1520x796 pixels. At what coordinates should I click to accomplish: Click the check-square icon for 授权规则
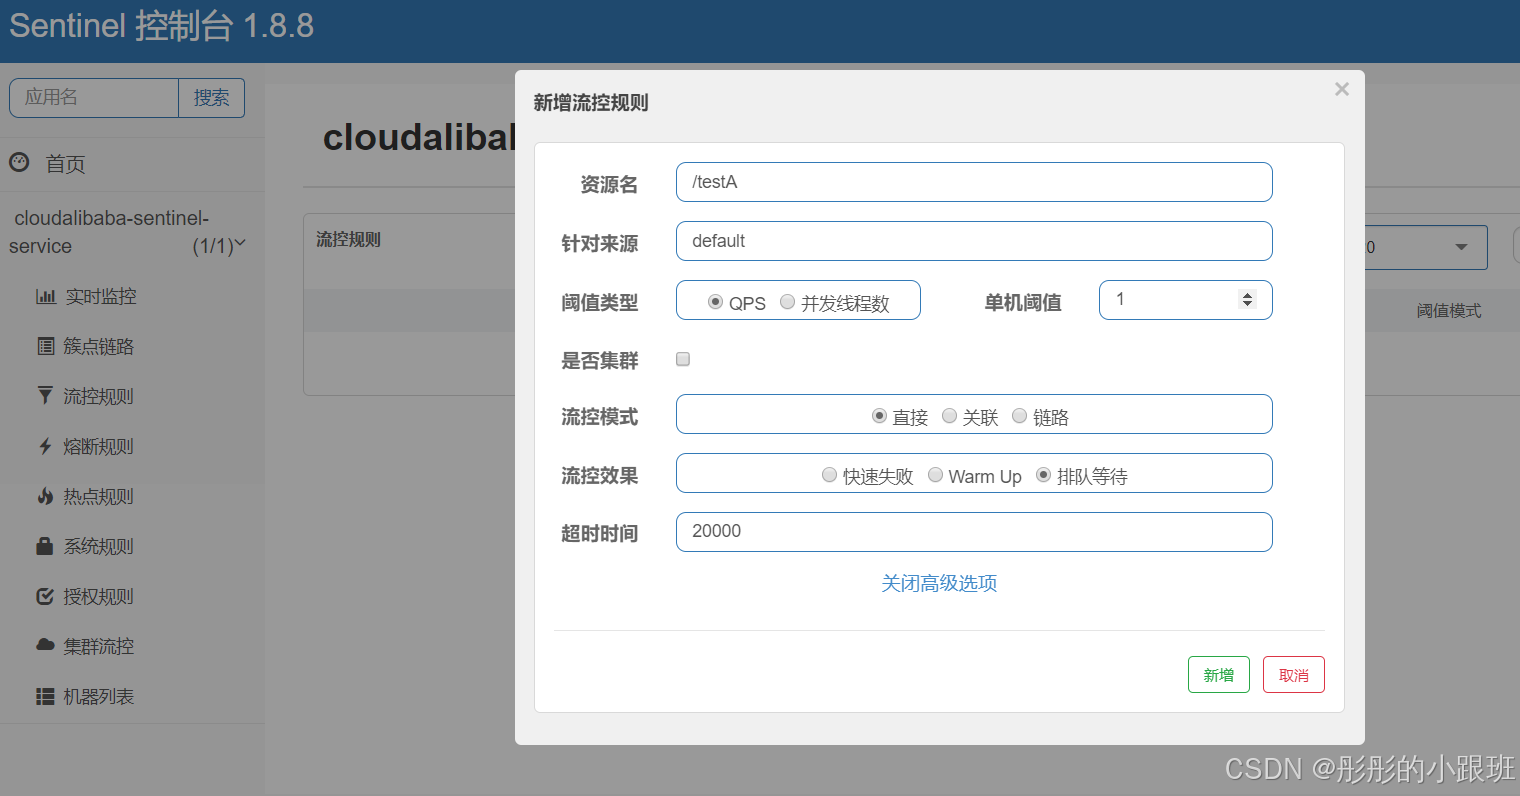45,596
